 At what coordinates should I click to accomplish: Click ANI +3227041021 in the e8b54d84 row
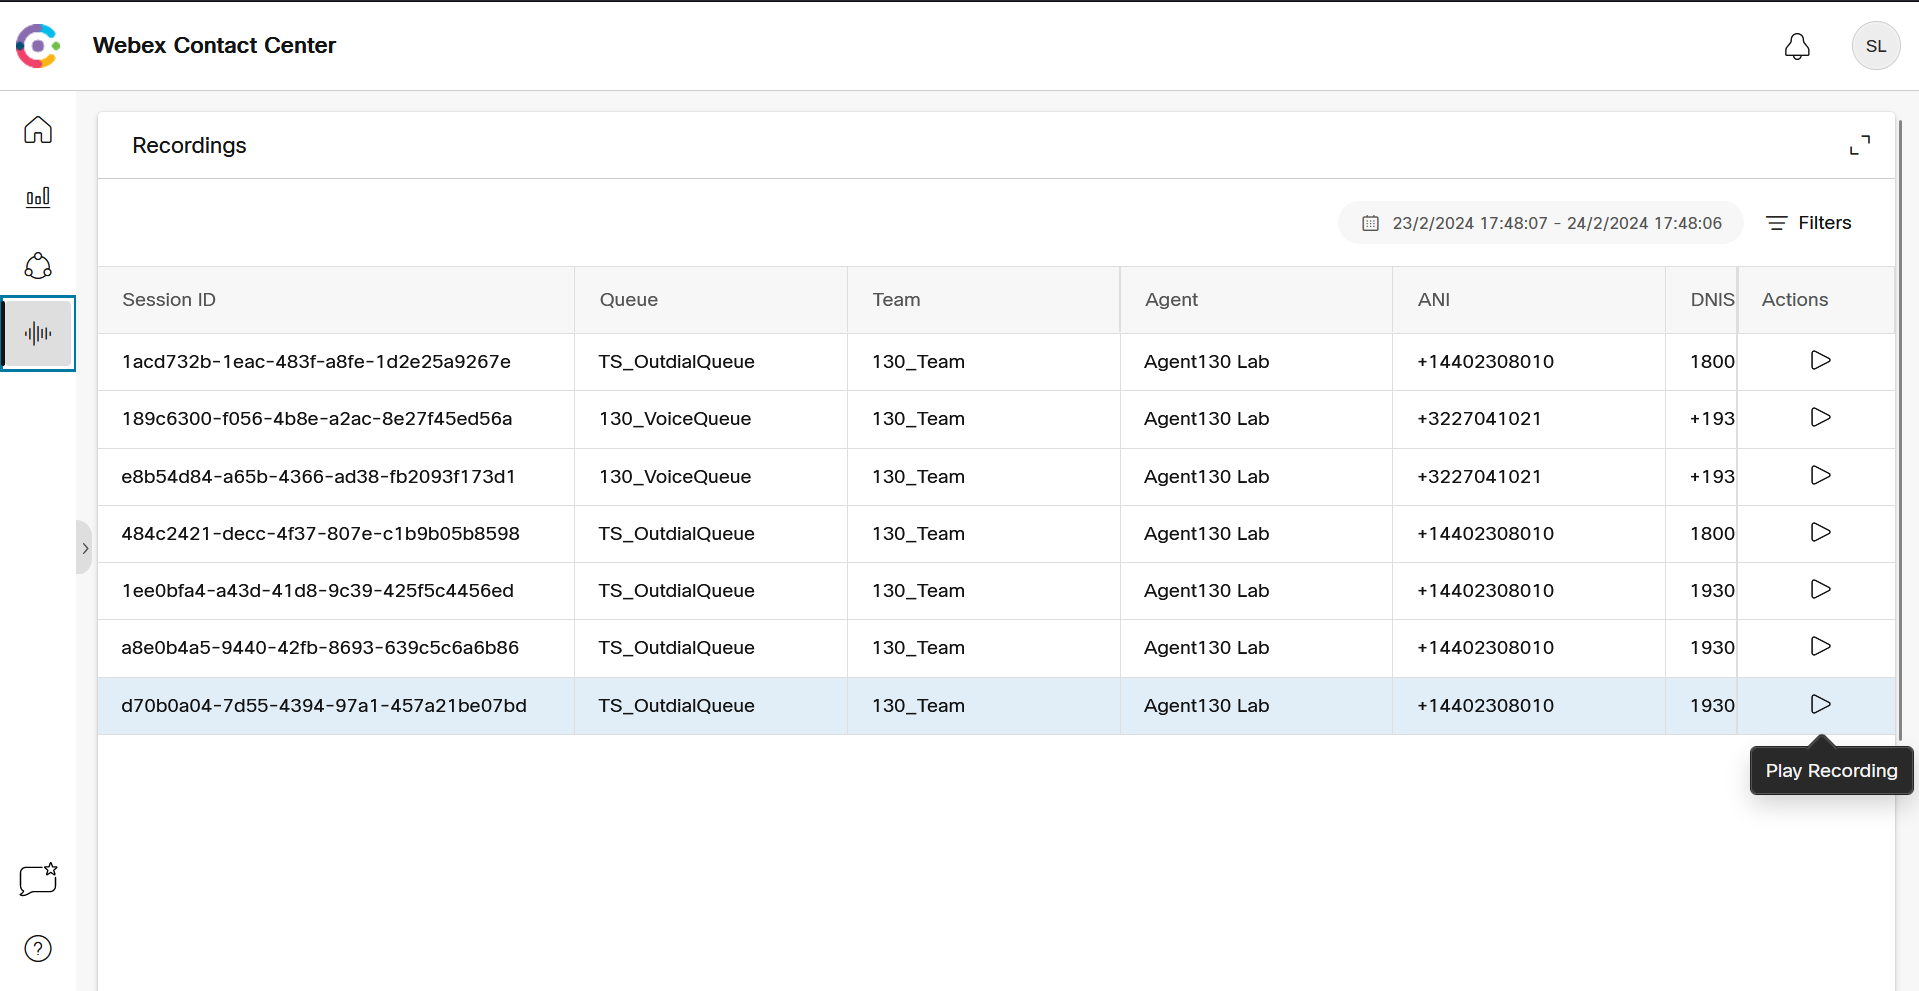tap(1479, 477)
